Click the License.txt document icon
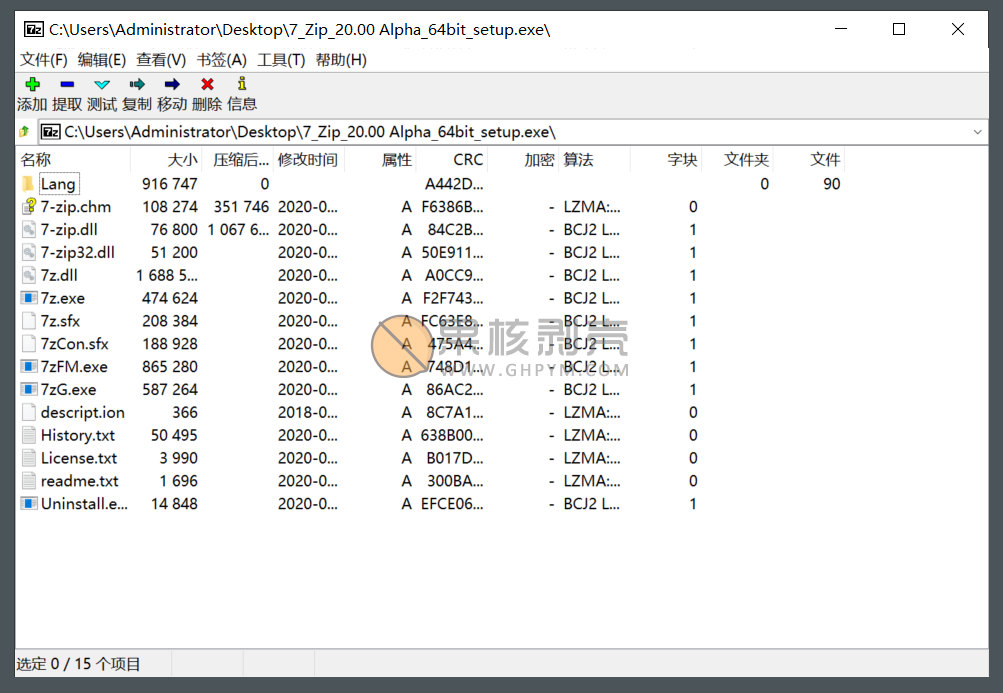1003x693 pixels. [28, 458]
